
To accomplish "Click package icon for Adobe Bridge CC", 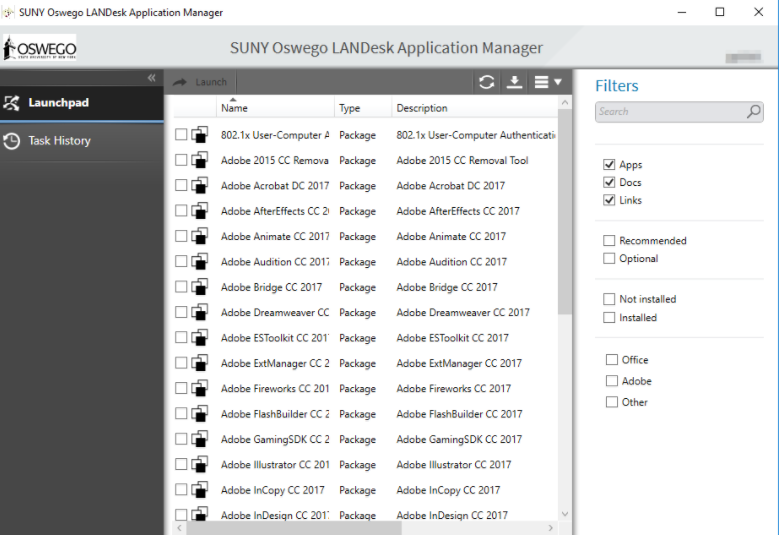I will 200,287.
